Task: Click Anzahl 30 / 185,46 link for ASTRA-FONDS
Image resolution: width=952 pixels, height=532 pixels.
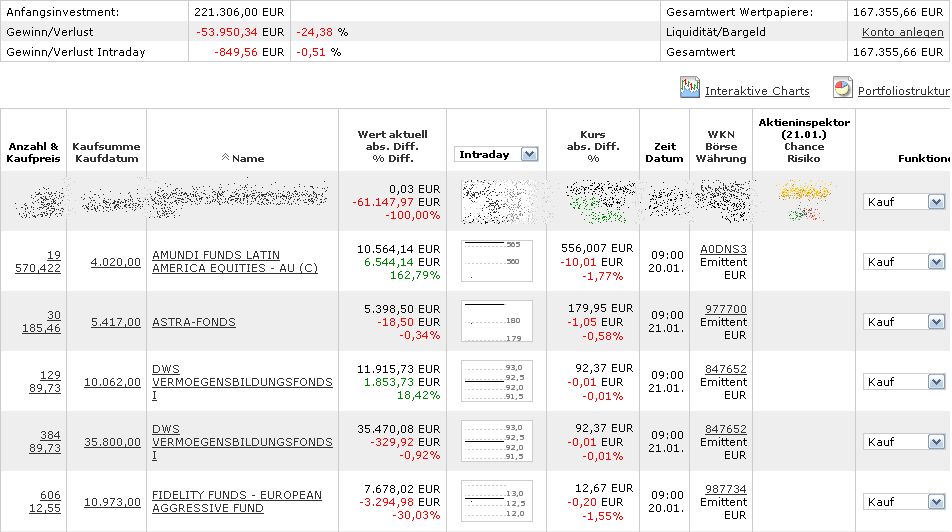Action: click(x=41, y=322)
